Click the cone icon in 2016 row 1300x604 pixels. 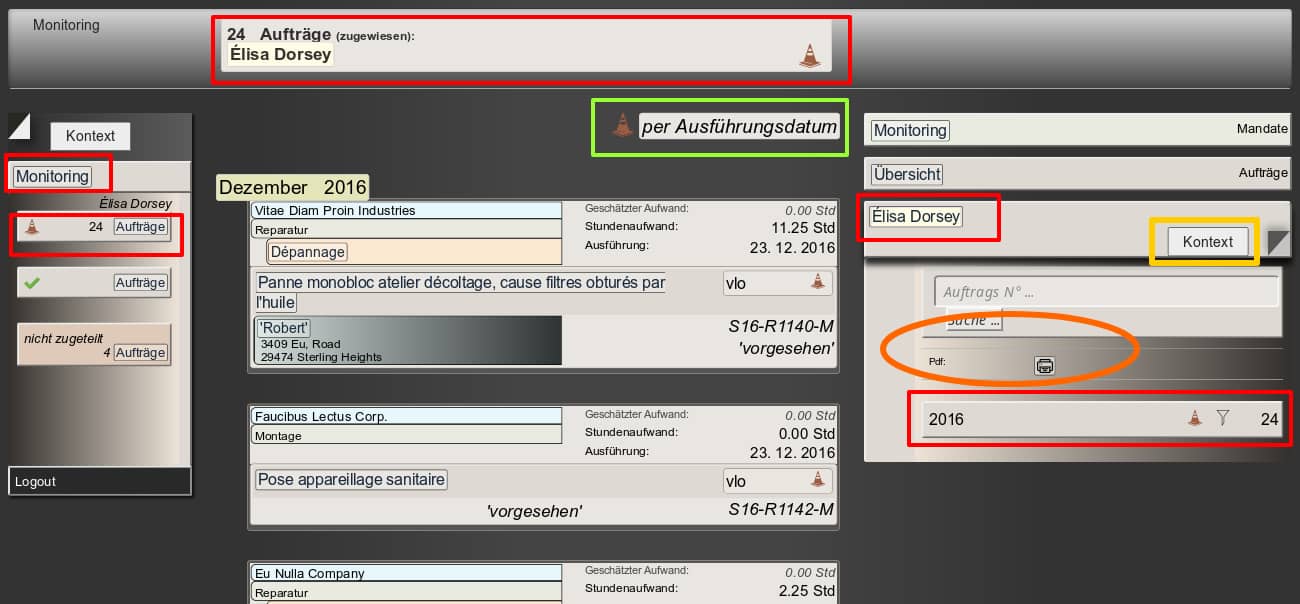1194,419
